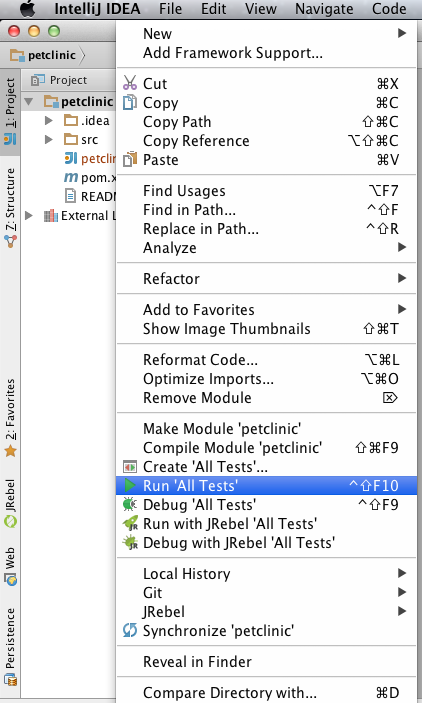422x703 pixels.
Task: Open the Navigate menu in menu bar
Action: [324, 9]
